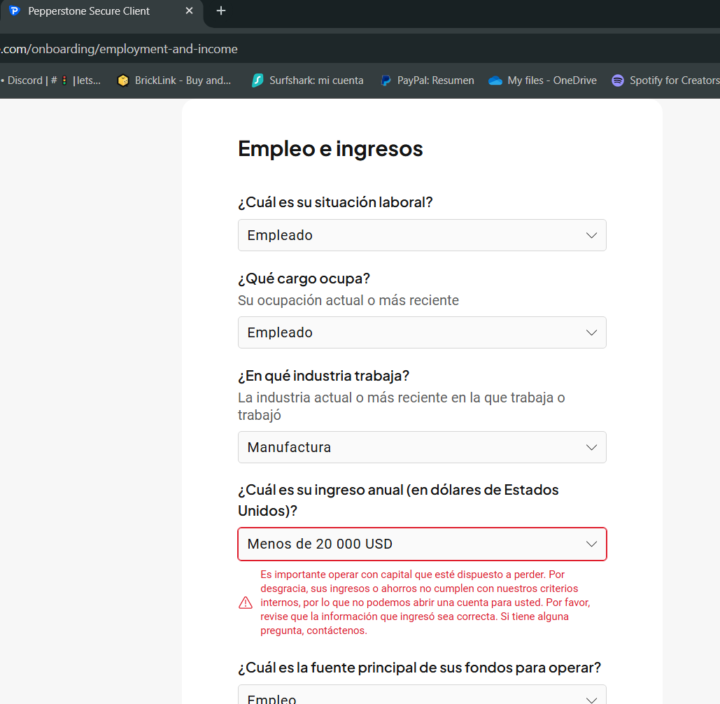Click the red income error message text
The image size is (720, 704).
pyautogui.click(x=425, y=603)
